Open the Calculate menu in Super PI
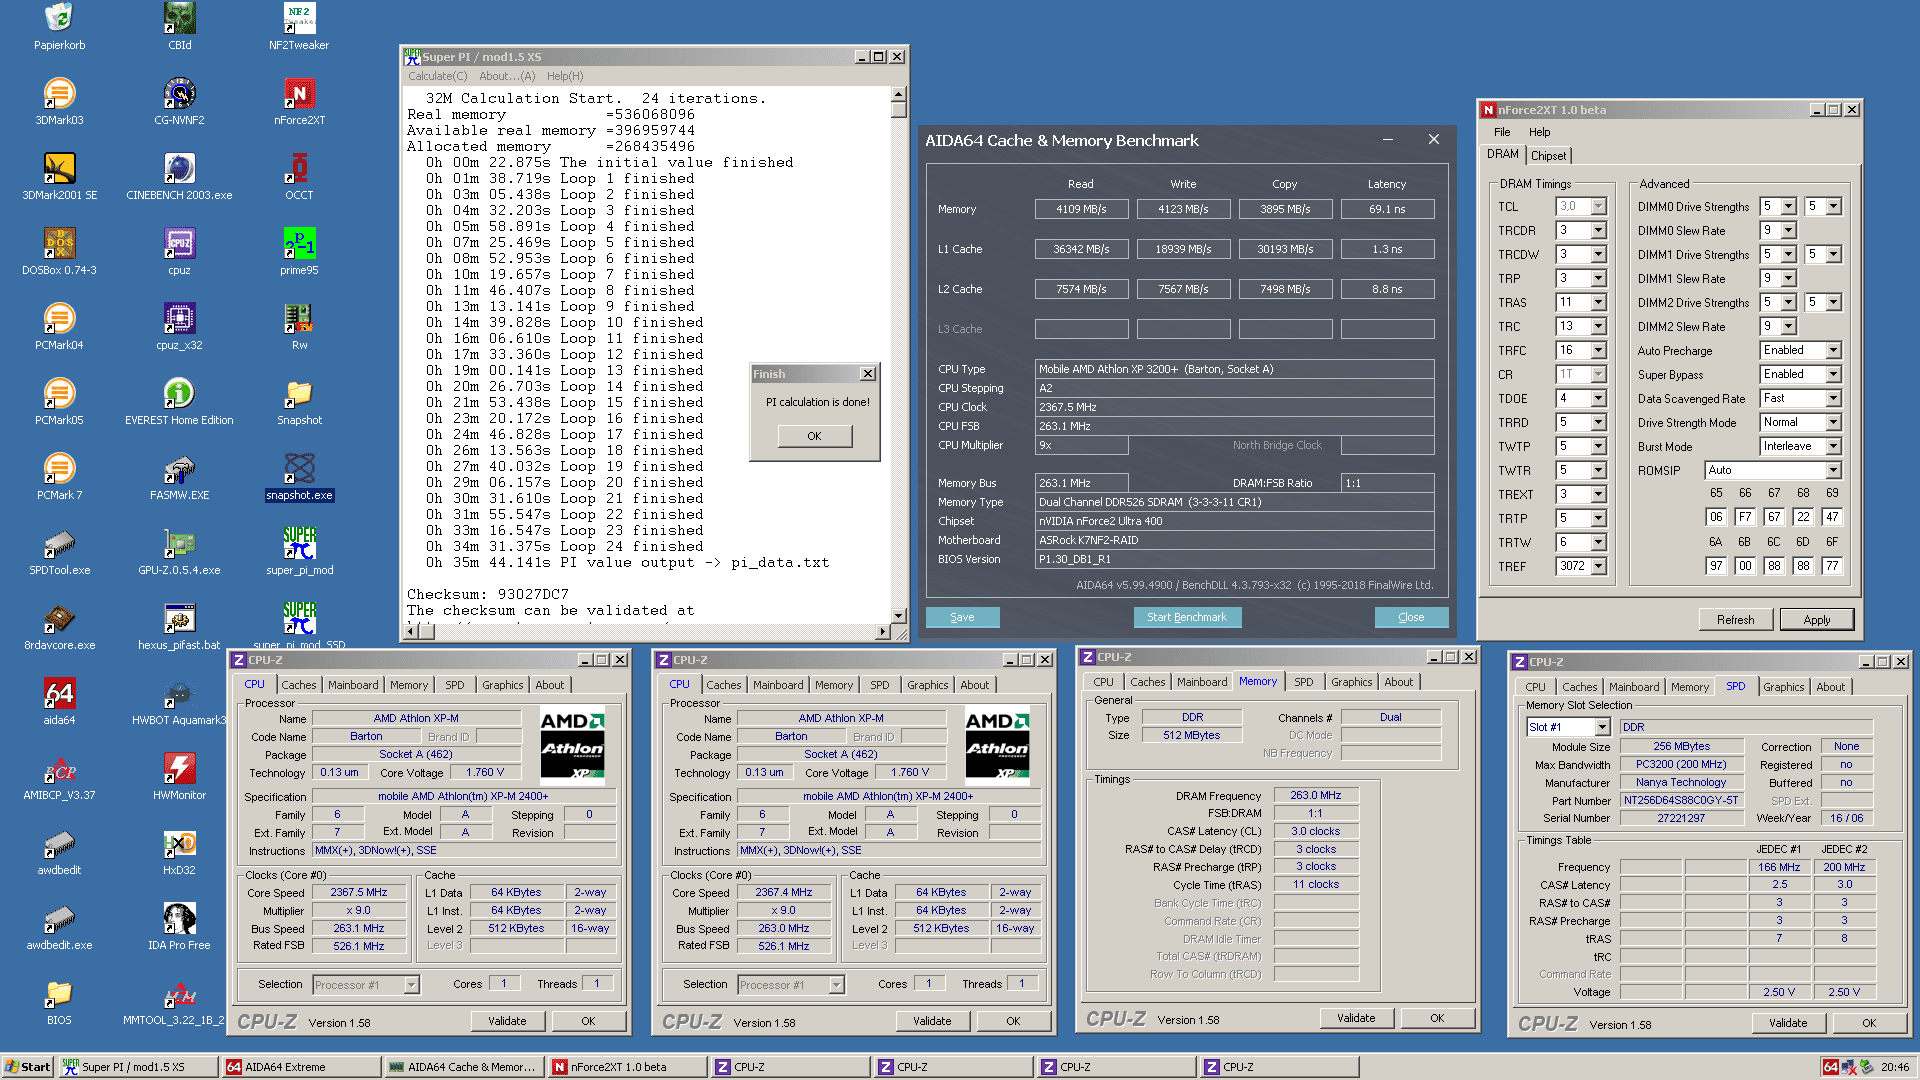This screenshot has height=1080, width=1920. tap(437, 76)
